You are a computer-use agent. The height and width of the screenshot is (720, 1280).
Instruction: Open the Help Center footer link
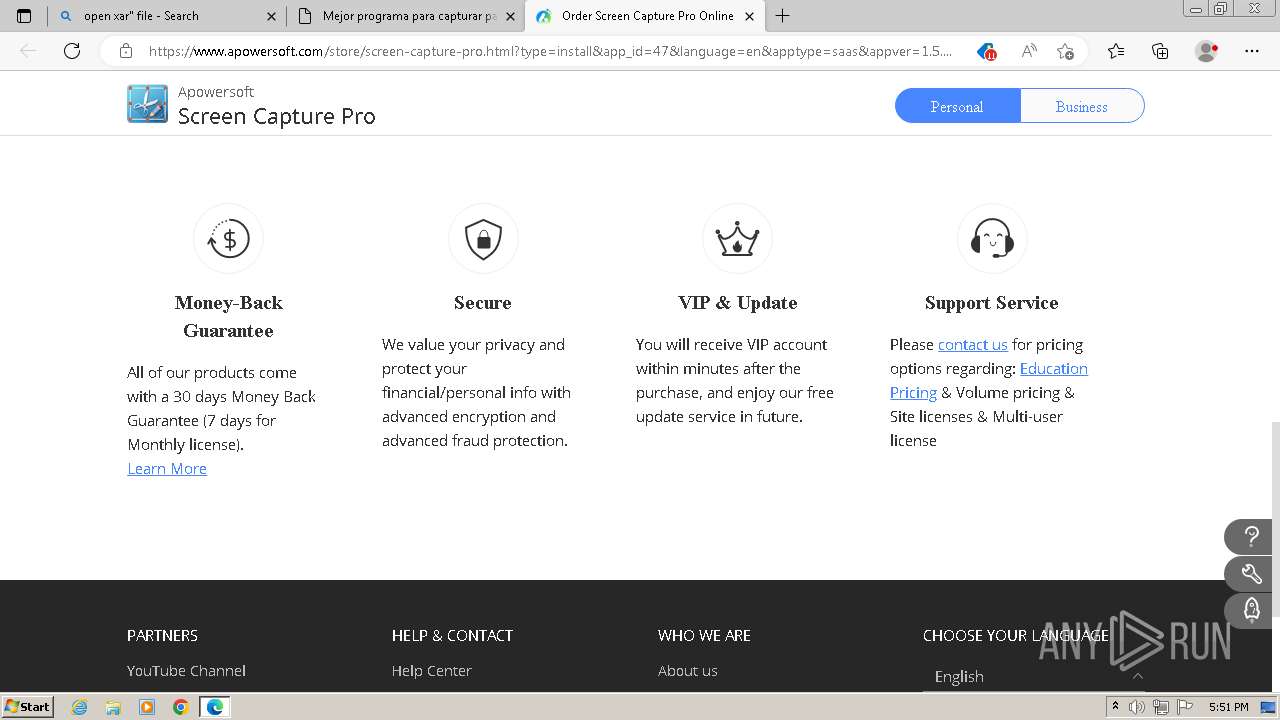tap(432, 671)
